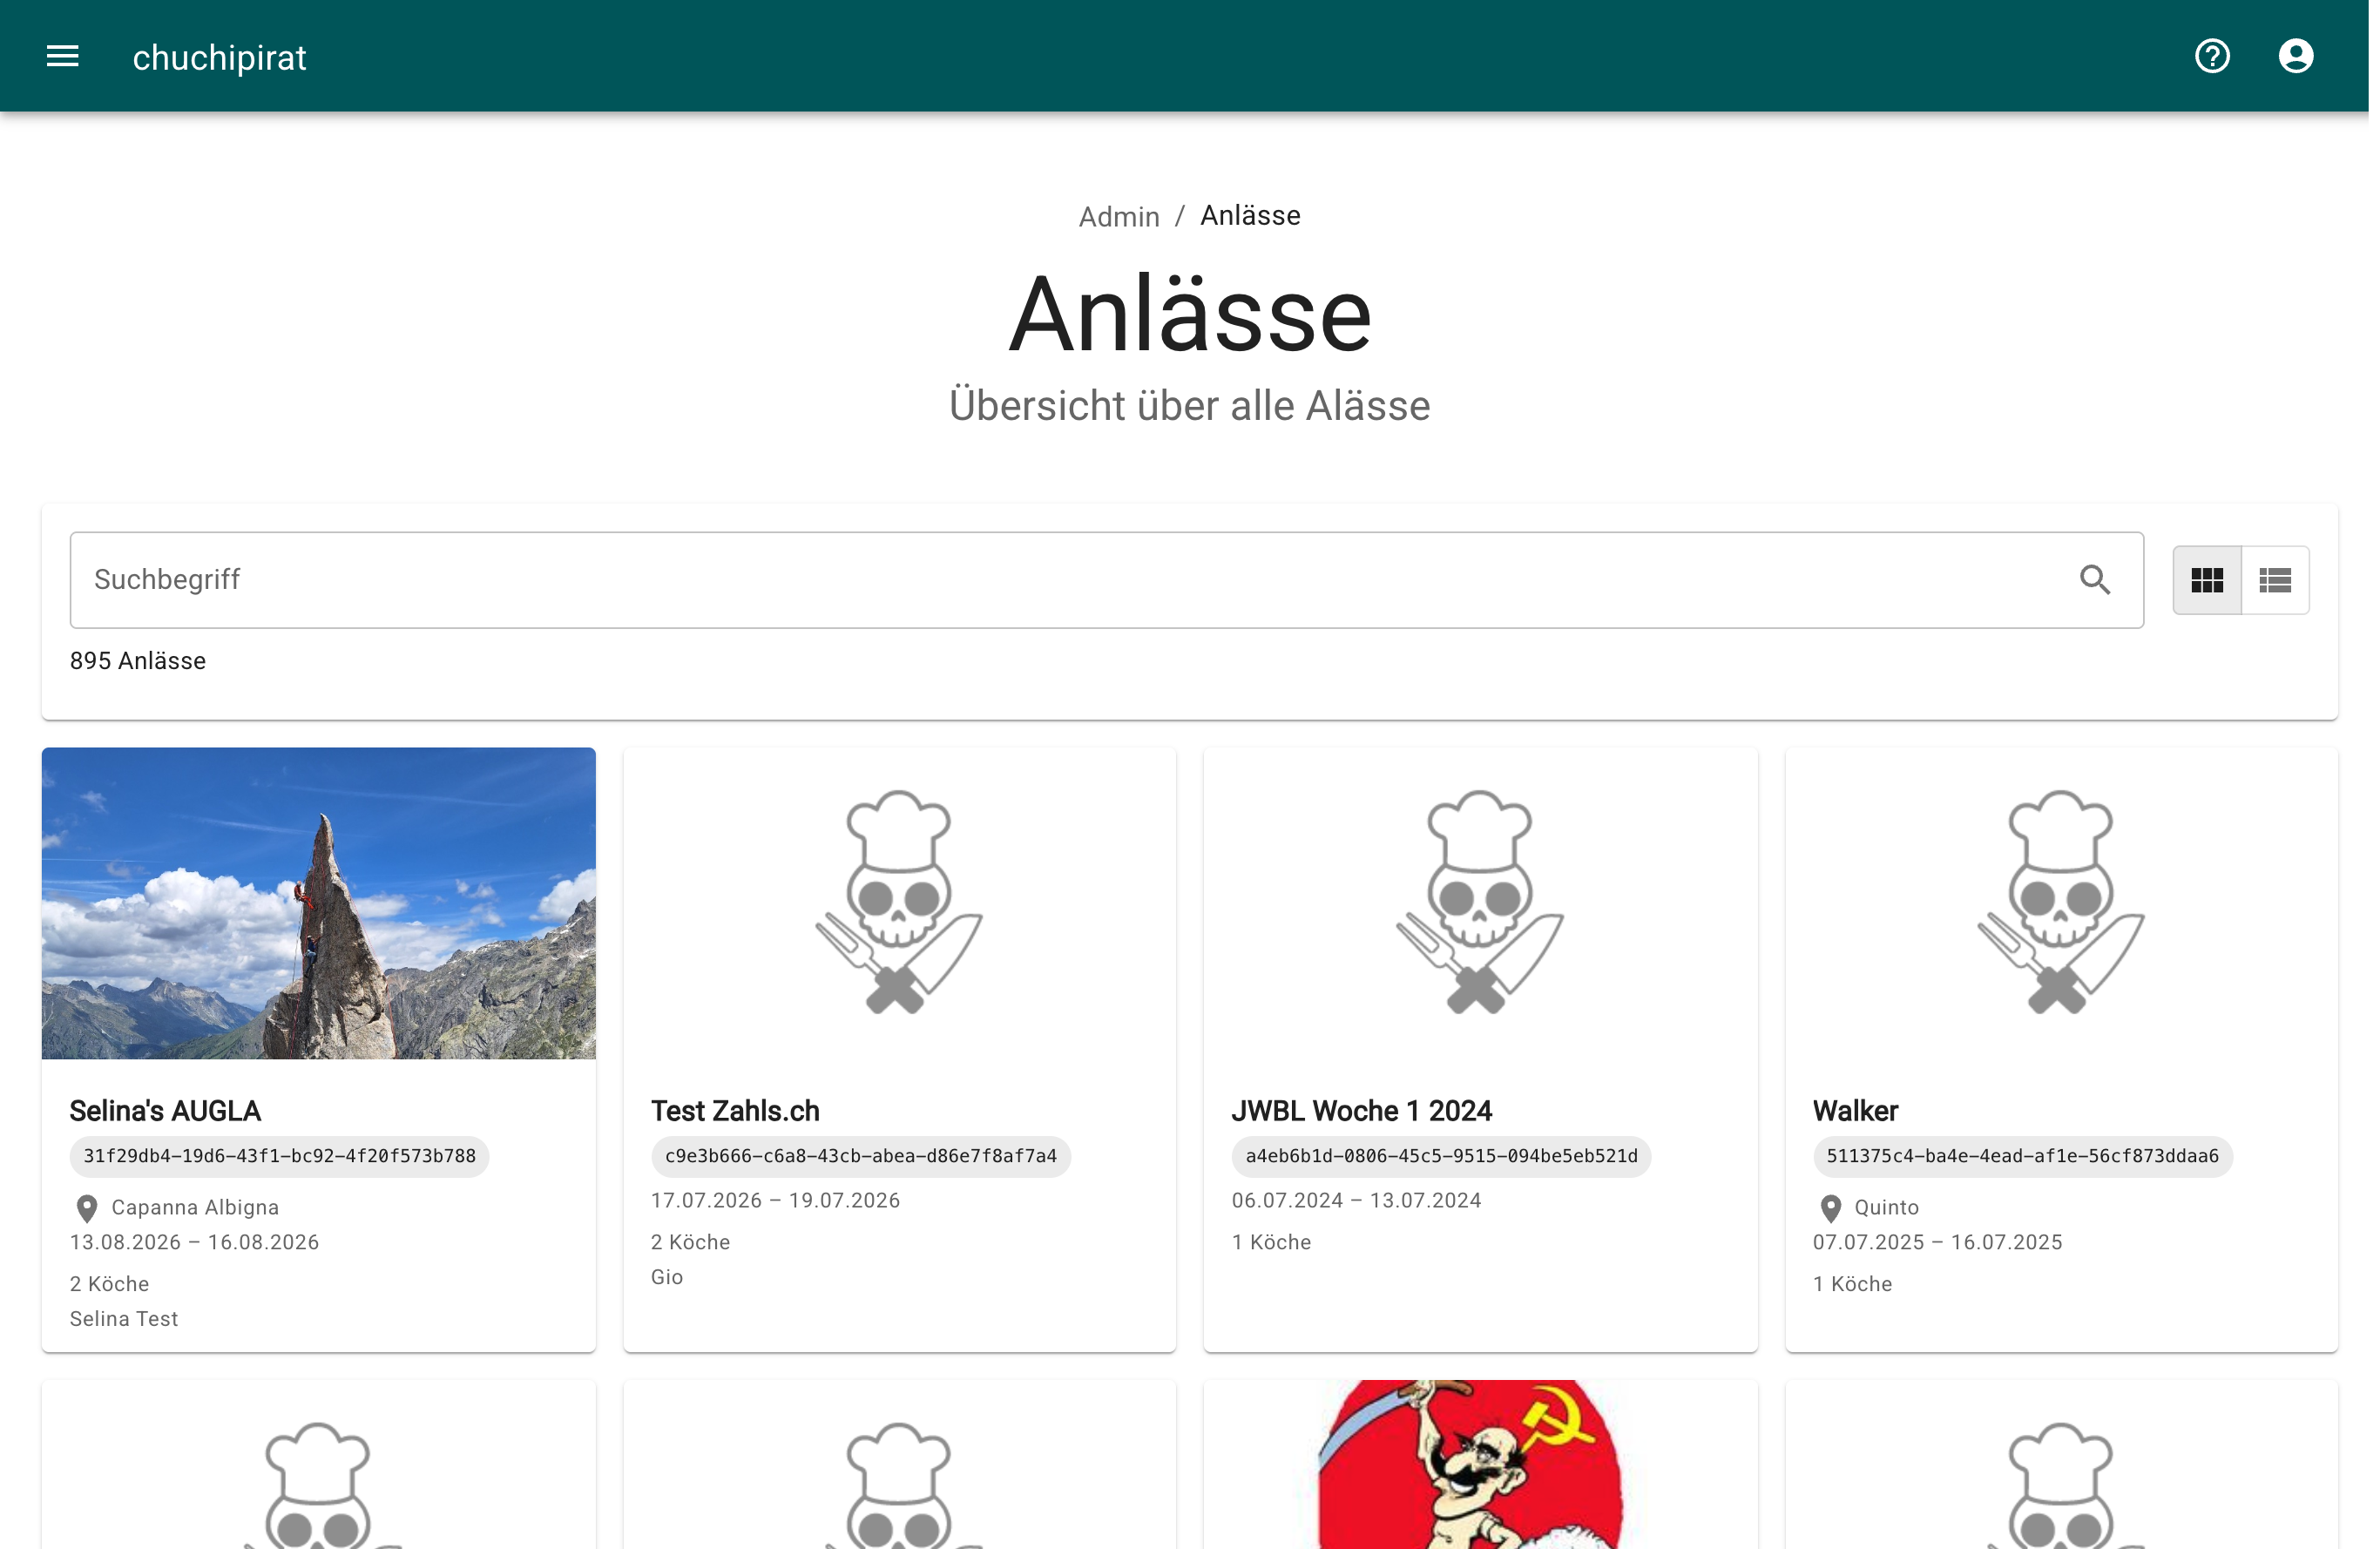Click ID chip a4eb6b1d-0806-45c5-9515-094be5eb521d
Image resolution: width=2380 pixels, height=1549 pixels.
1441,1157
